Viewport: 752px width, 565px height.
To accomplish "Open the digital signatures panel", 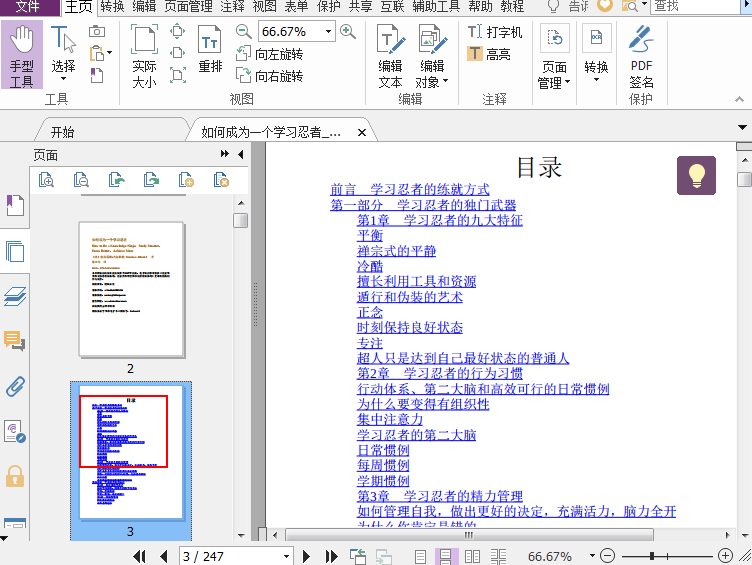I will (14, 432).
